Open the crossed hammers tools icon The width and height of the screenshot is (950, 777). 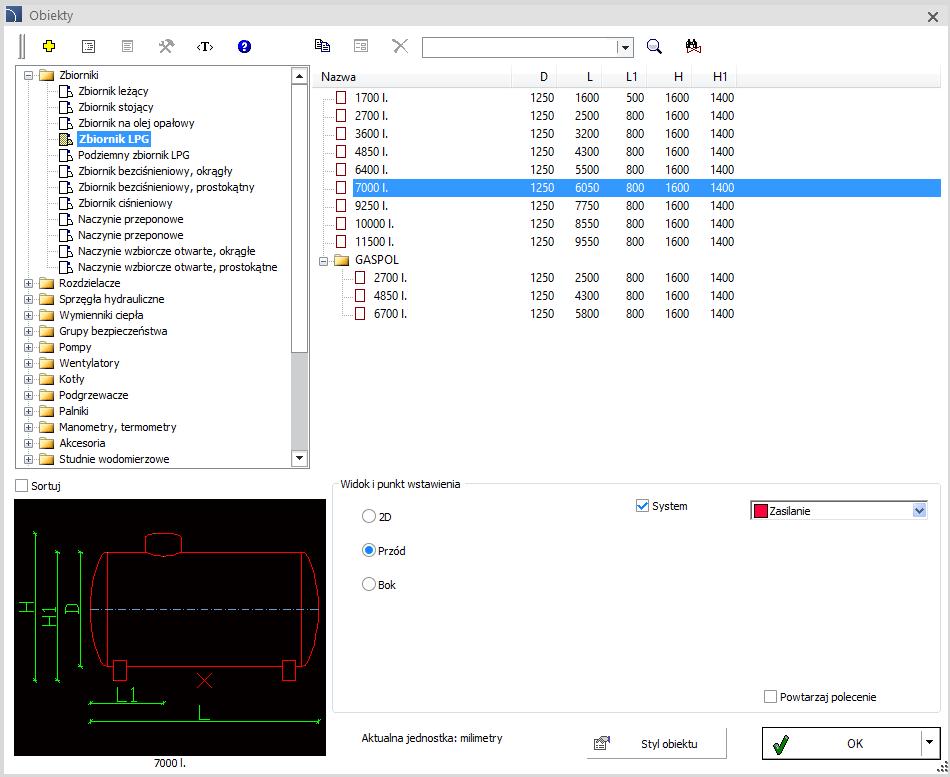[x=166, y=46]
